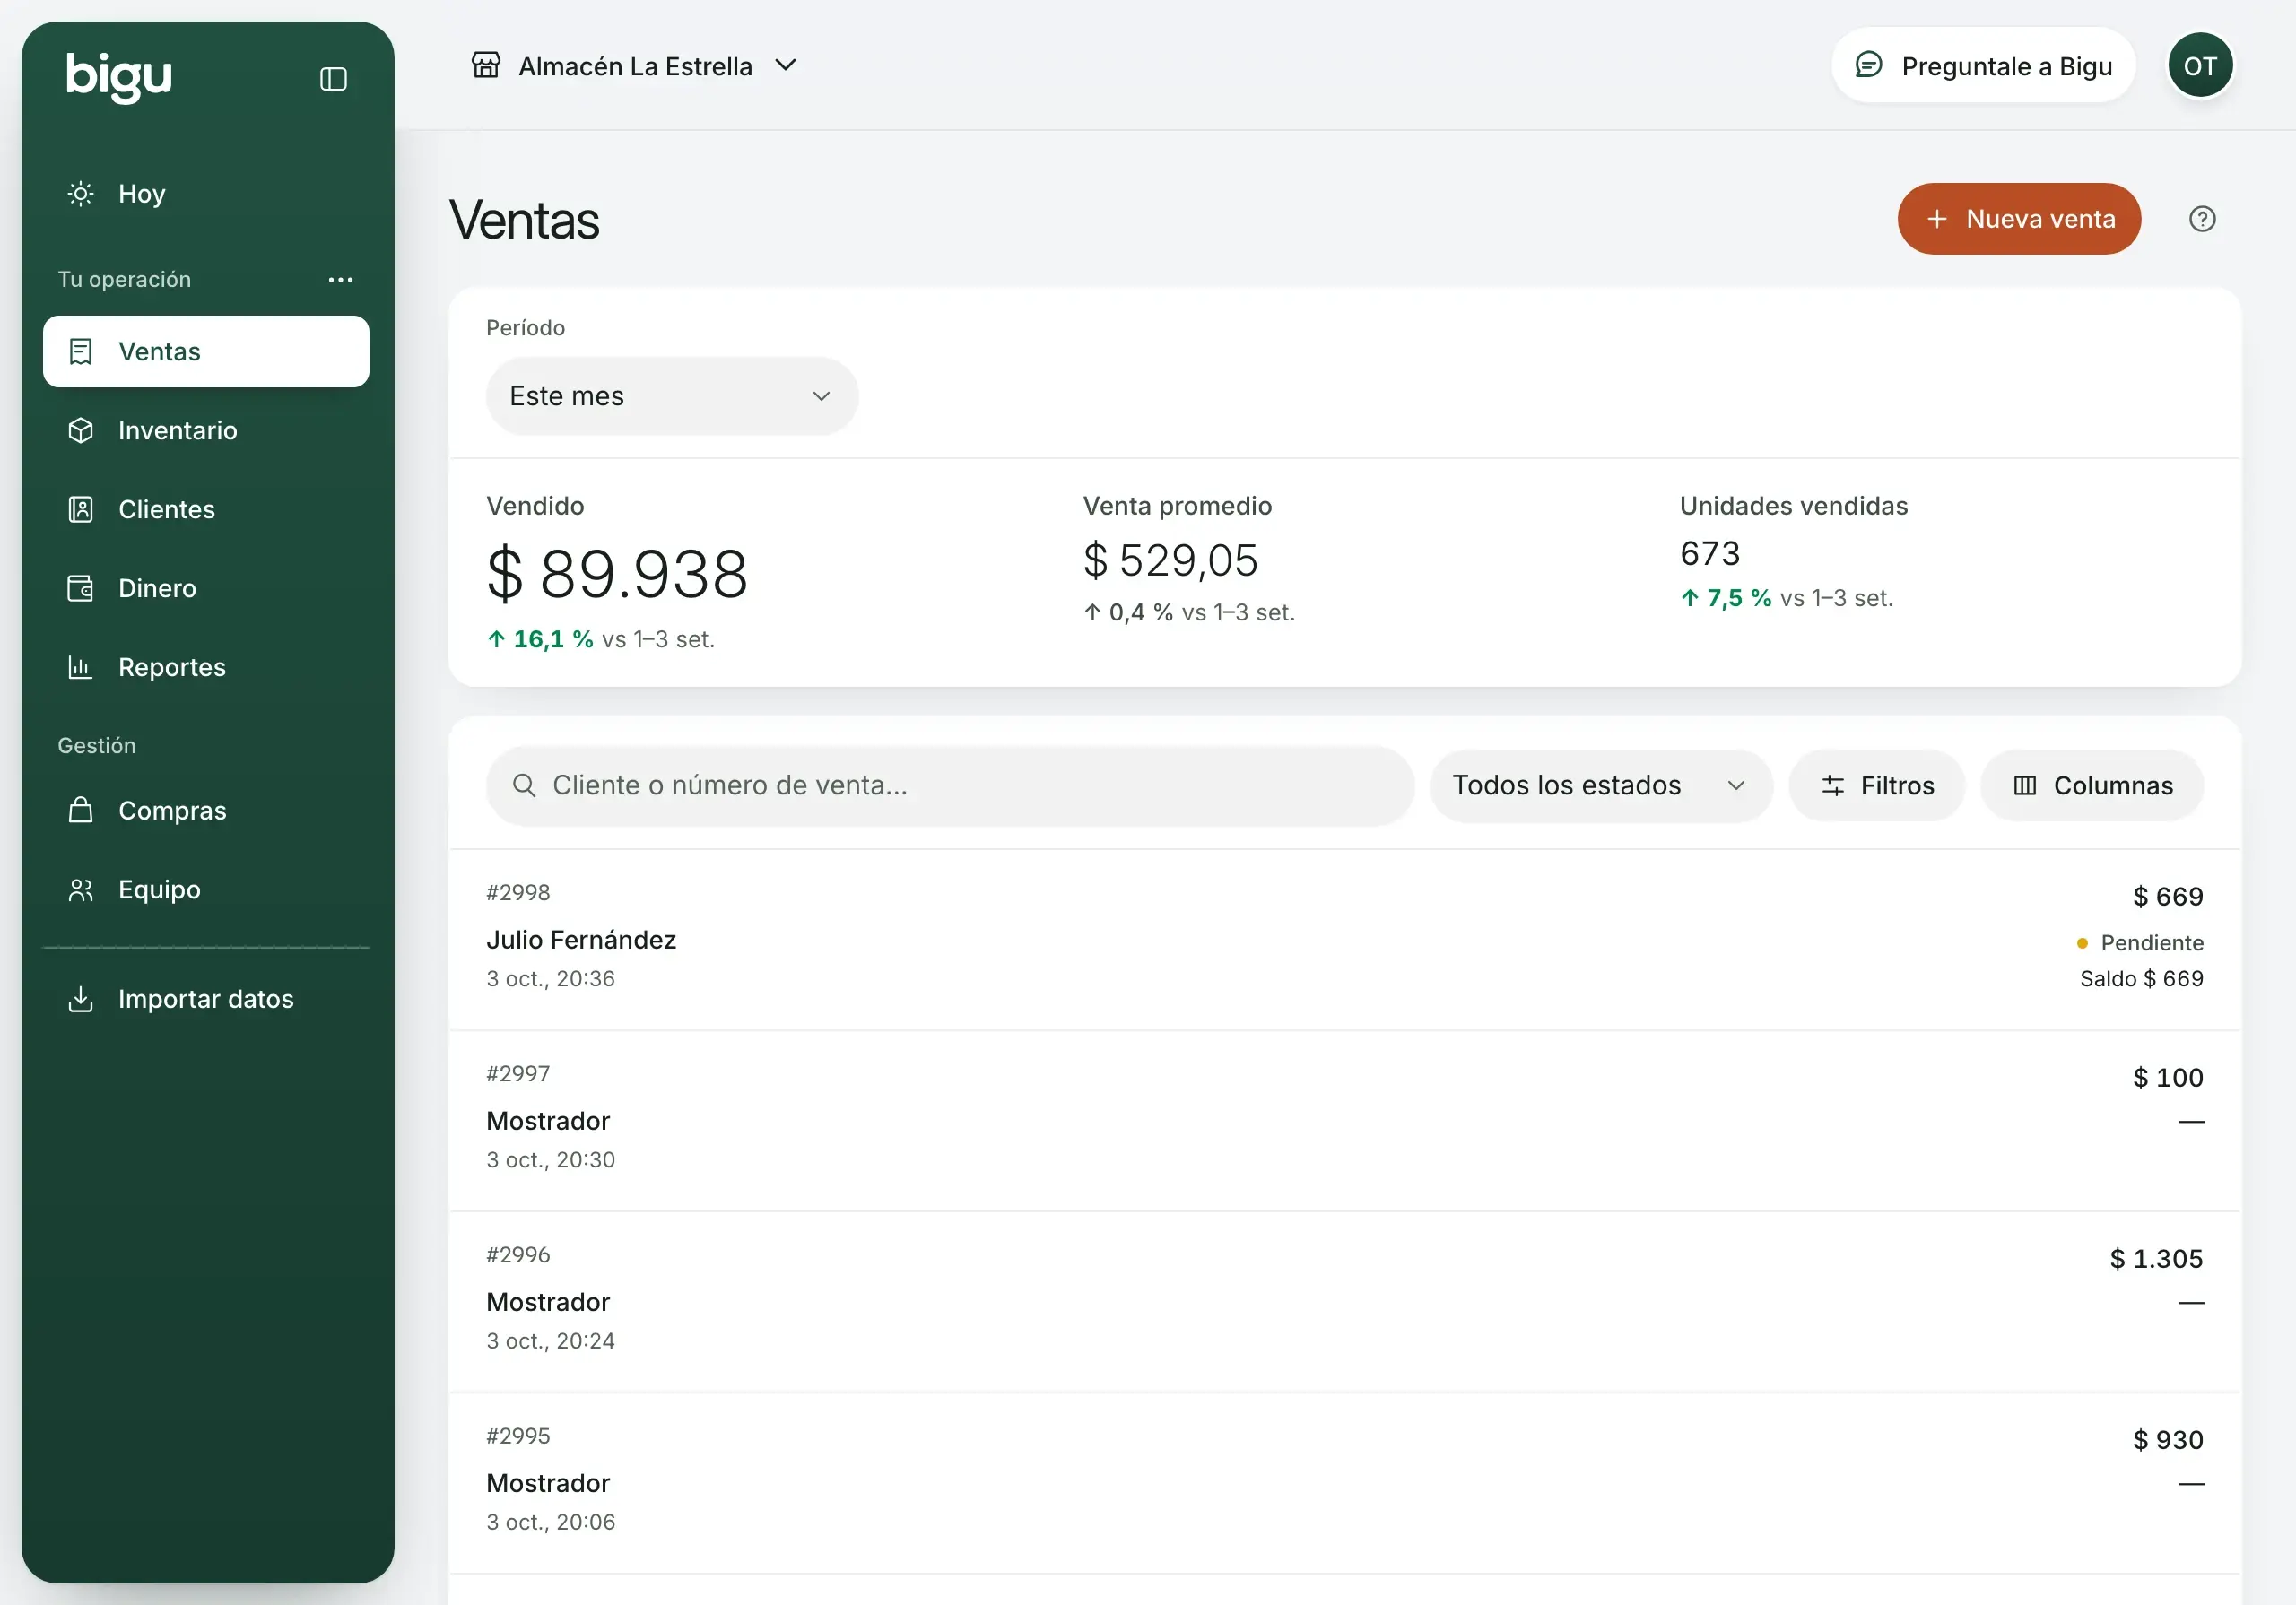
Task: Open sale #2997 Mostrador row
Action: tap(1345, 1120)
